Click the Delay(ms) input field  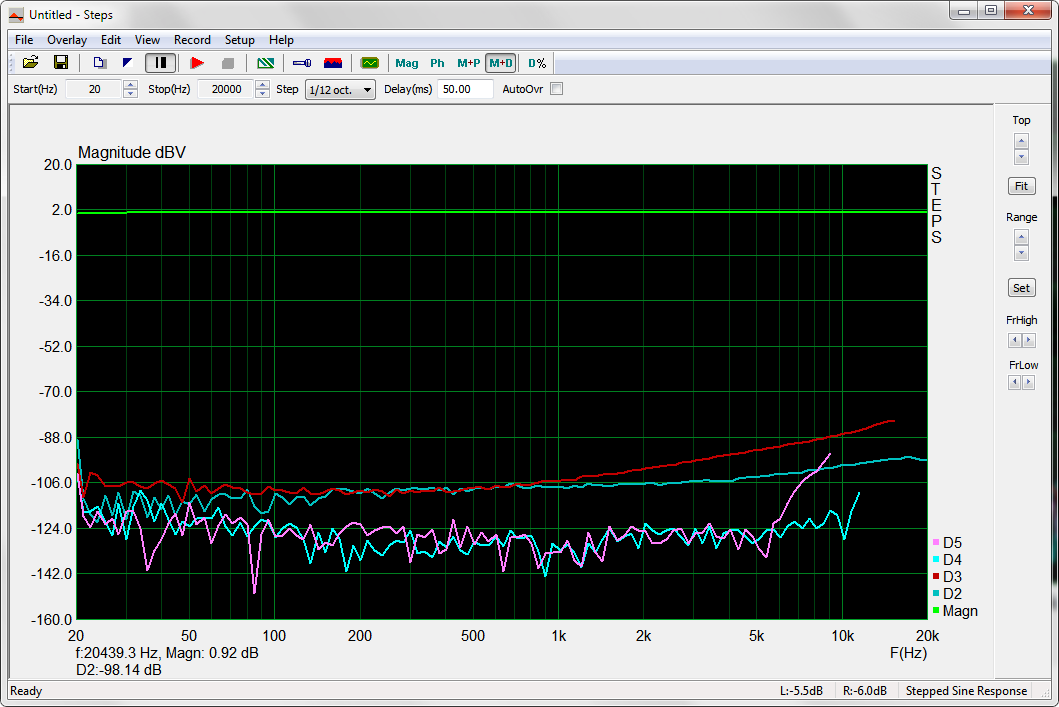click(465, 89)
